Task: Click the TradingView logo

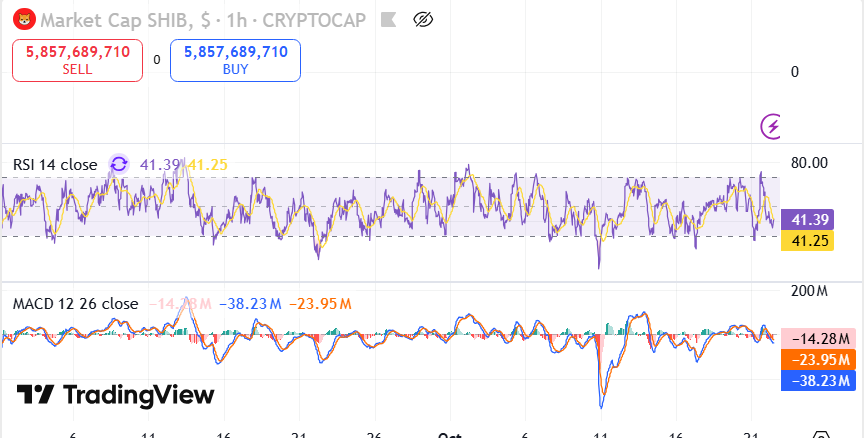Action: tap(115, 395)
